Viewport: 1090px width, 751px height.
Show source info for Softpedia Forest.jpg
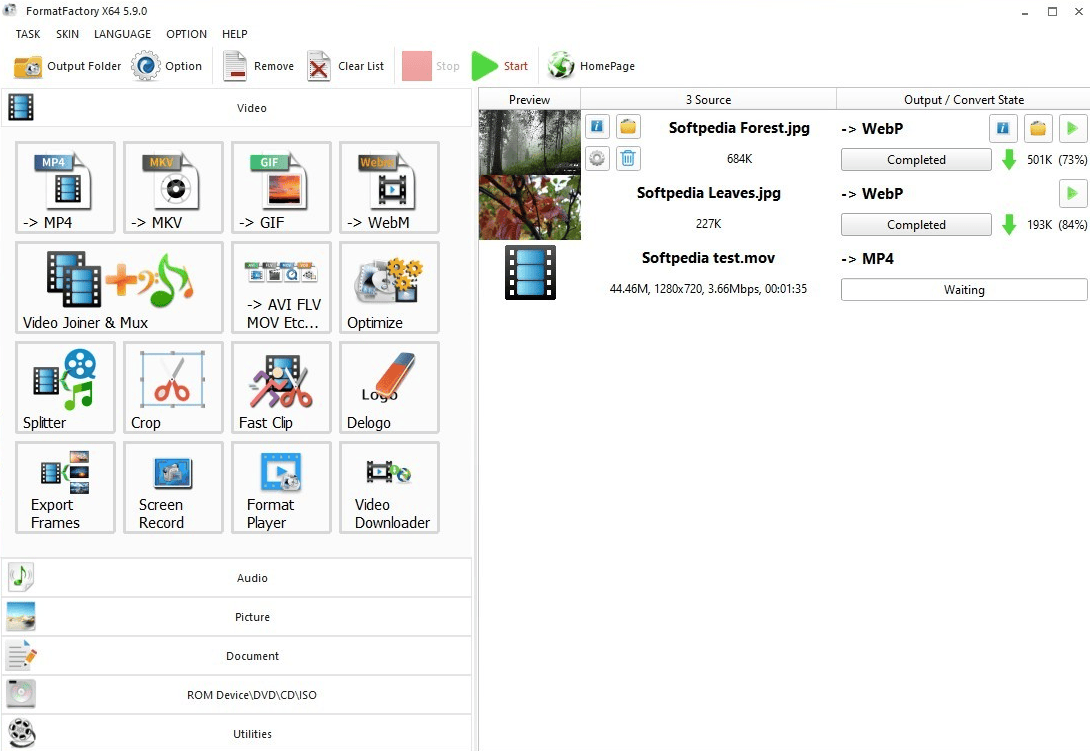click(597, 127)
